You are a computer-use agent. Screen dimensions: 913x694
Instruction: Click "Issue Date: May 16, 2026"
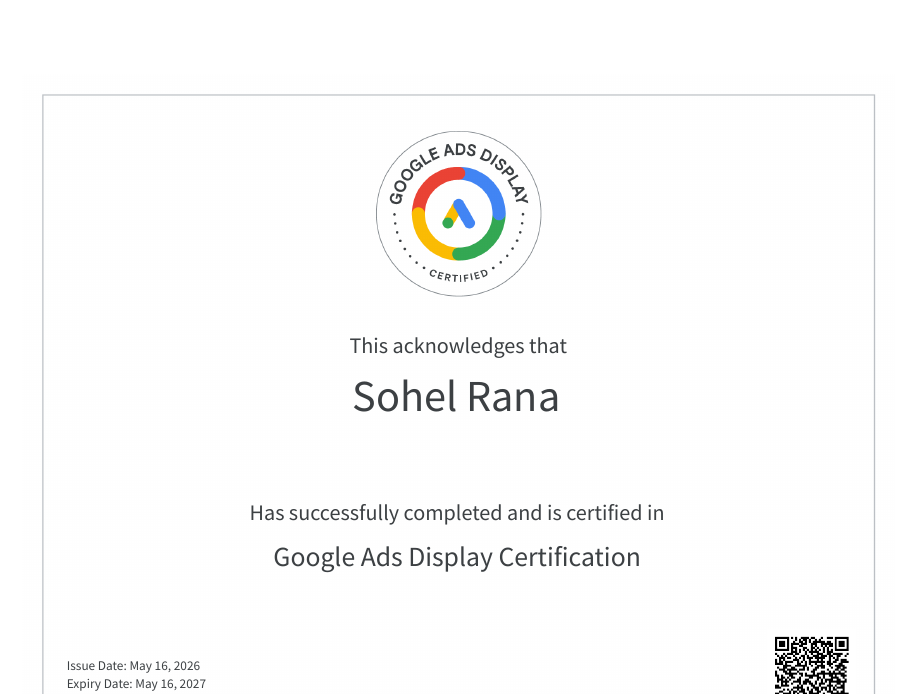[133, 665]
